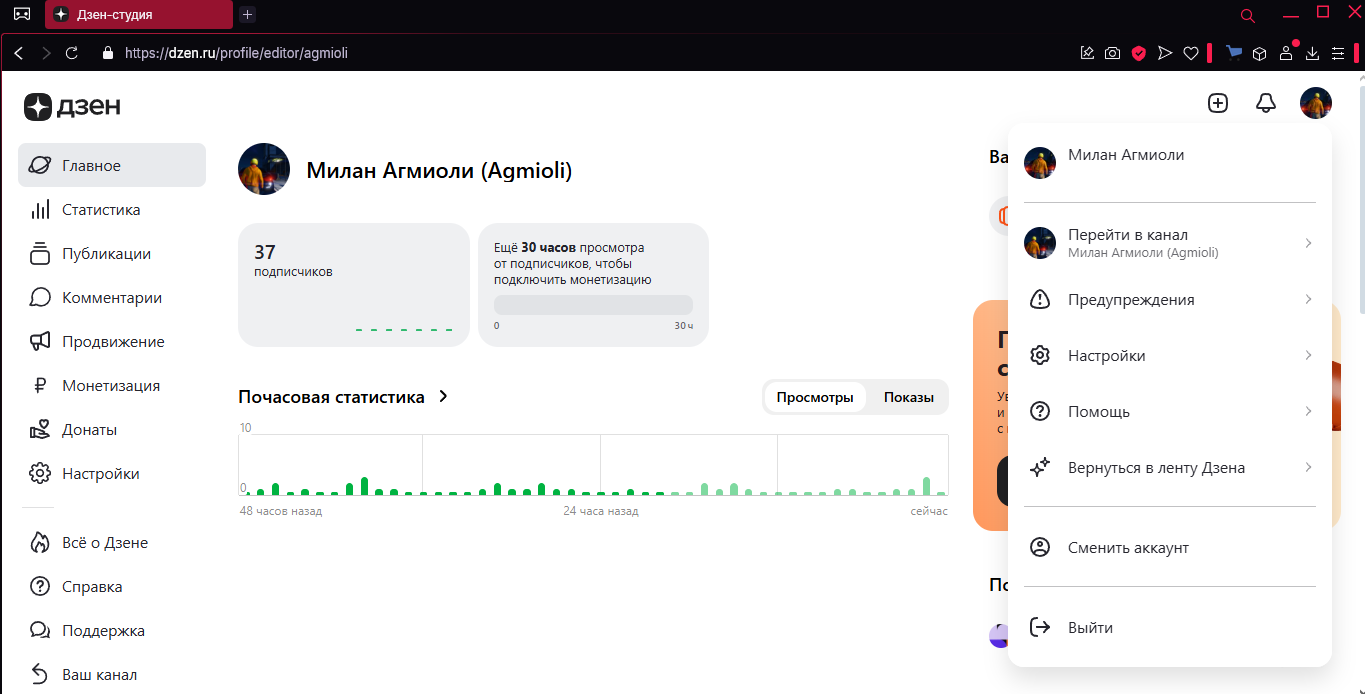The height and width of the screenshot is (694, 1365).
Task: Click the profile avatar in header
Action: point(1316,103)
